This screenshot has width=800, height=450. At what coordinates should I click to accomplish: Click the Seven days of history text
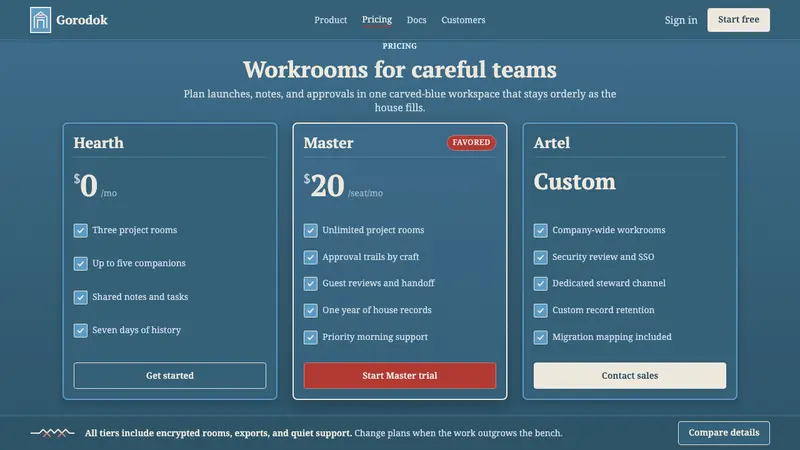coord(137,330)
